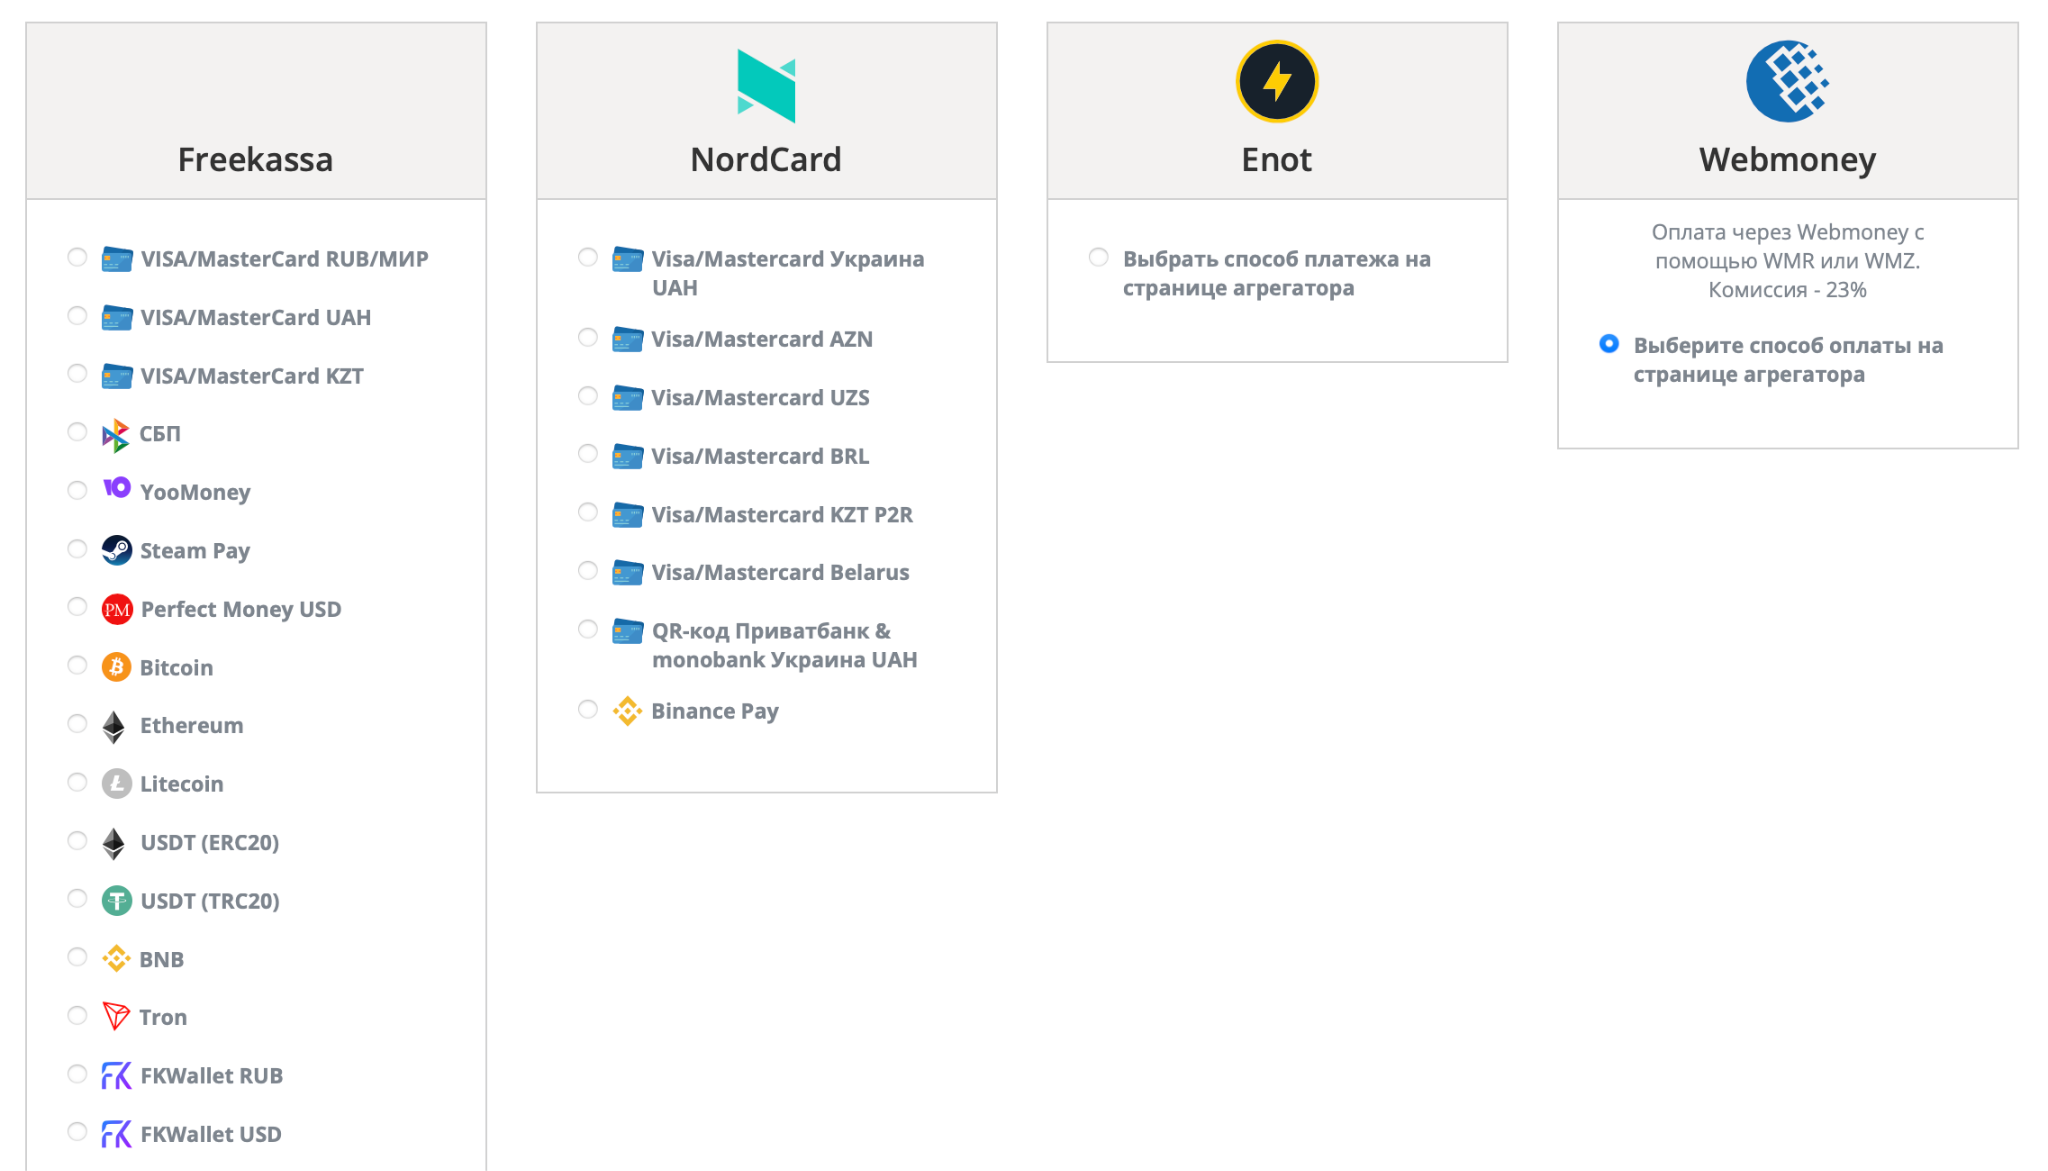Click the Steam Pay icon

tap(117, 550)
